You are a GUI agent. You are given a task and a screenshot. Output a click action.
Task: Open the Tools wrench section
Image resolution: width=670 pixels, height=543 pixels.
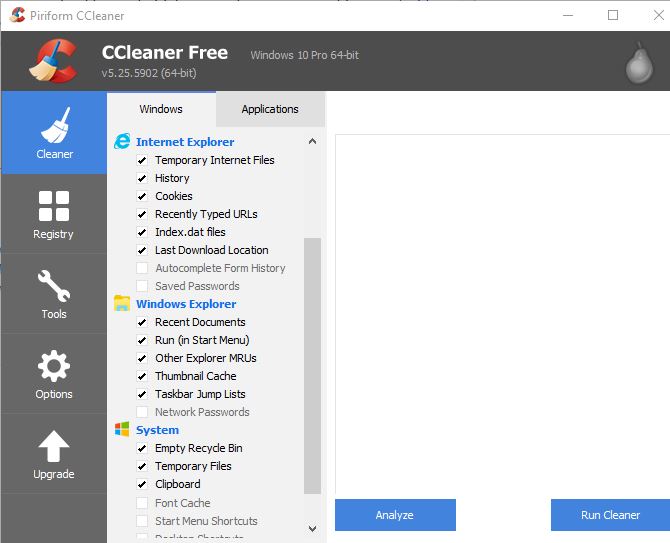tap(54, 294)
